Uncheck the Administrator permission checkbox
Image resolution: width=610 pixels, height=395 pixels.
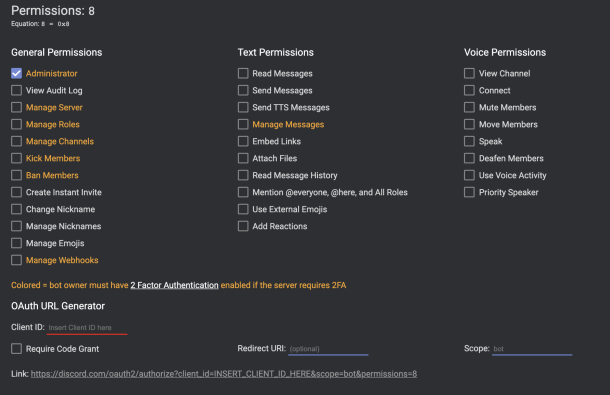pyautogui.click(x=16, y=73)
